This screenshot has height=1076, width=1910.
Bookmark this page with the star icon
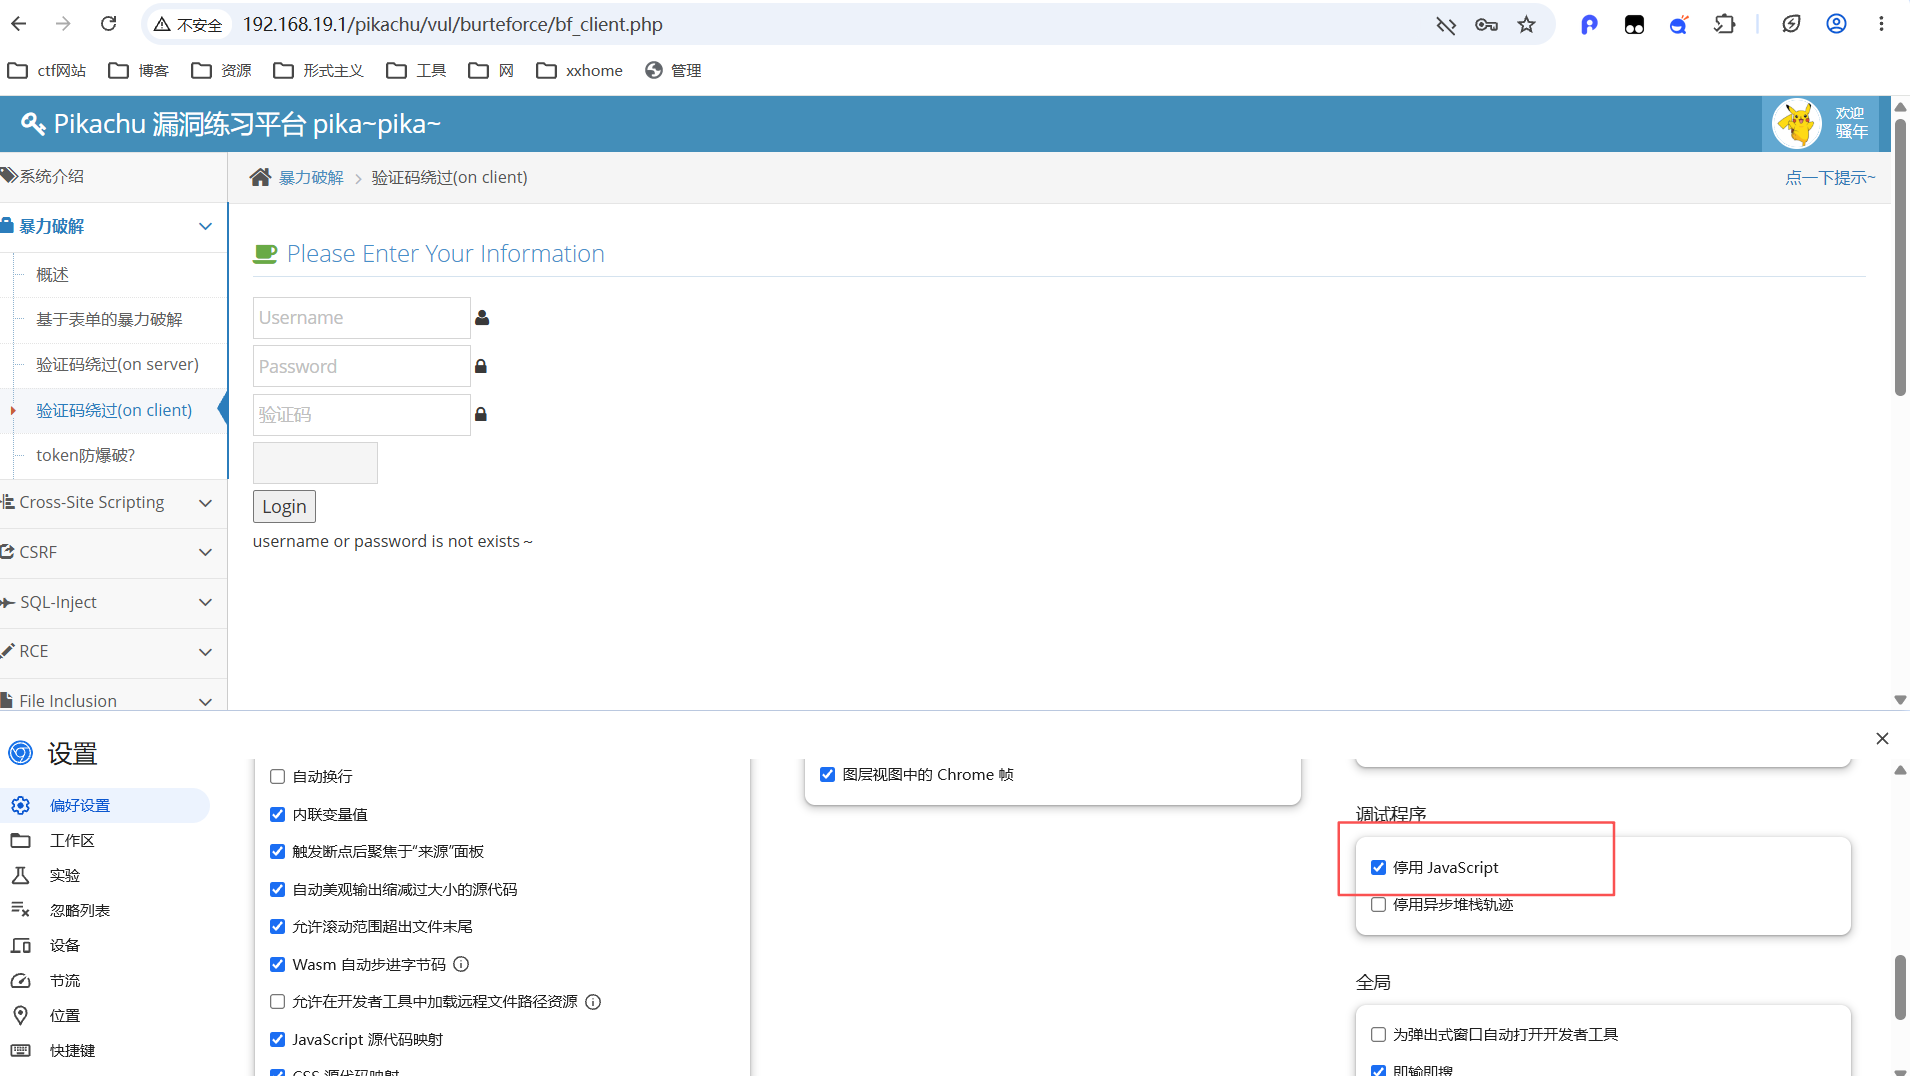coord(1526,24)
